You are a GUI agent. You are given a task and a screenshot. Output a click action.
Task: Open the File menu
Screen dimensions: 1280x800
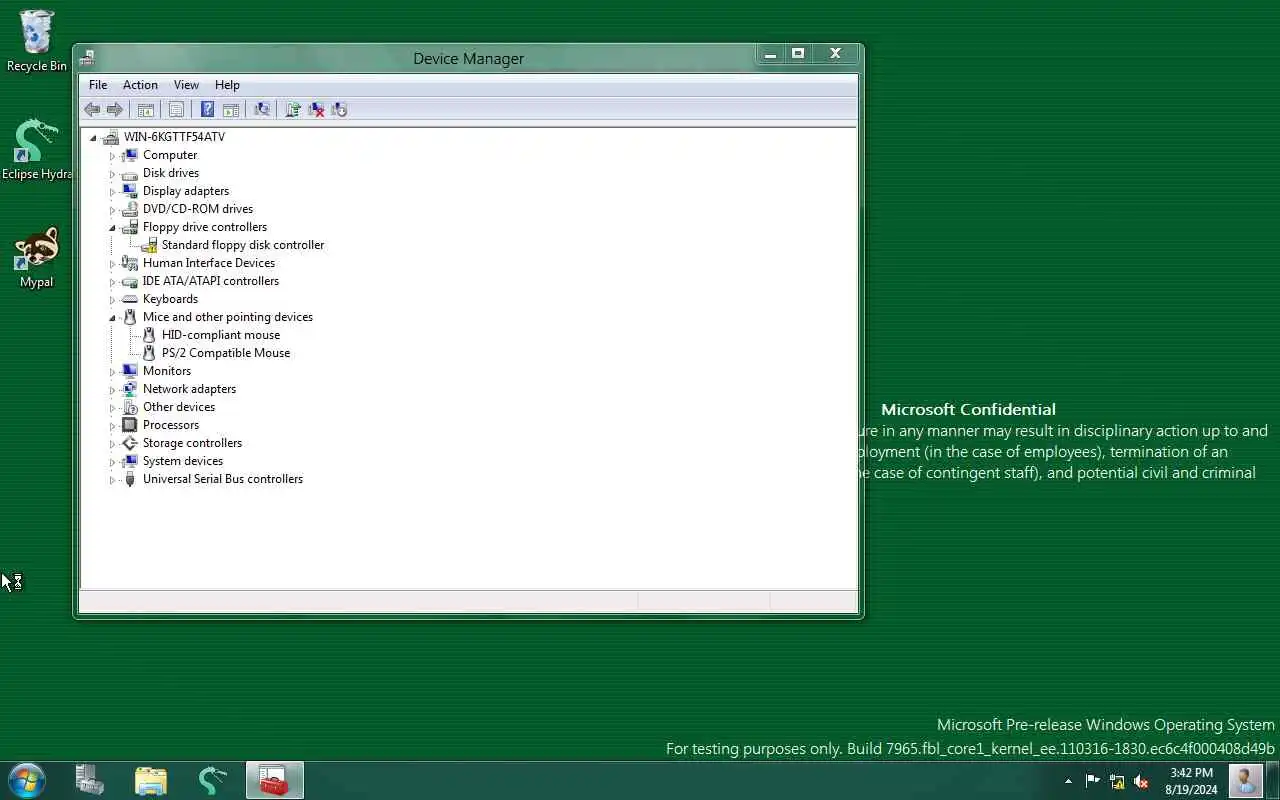click(98, 85)
